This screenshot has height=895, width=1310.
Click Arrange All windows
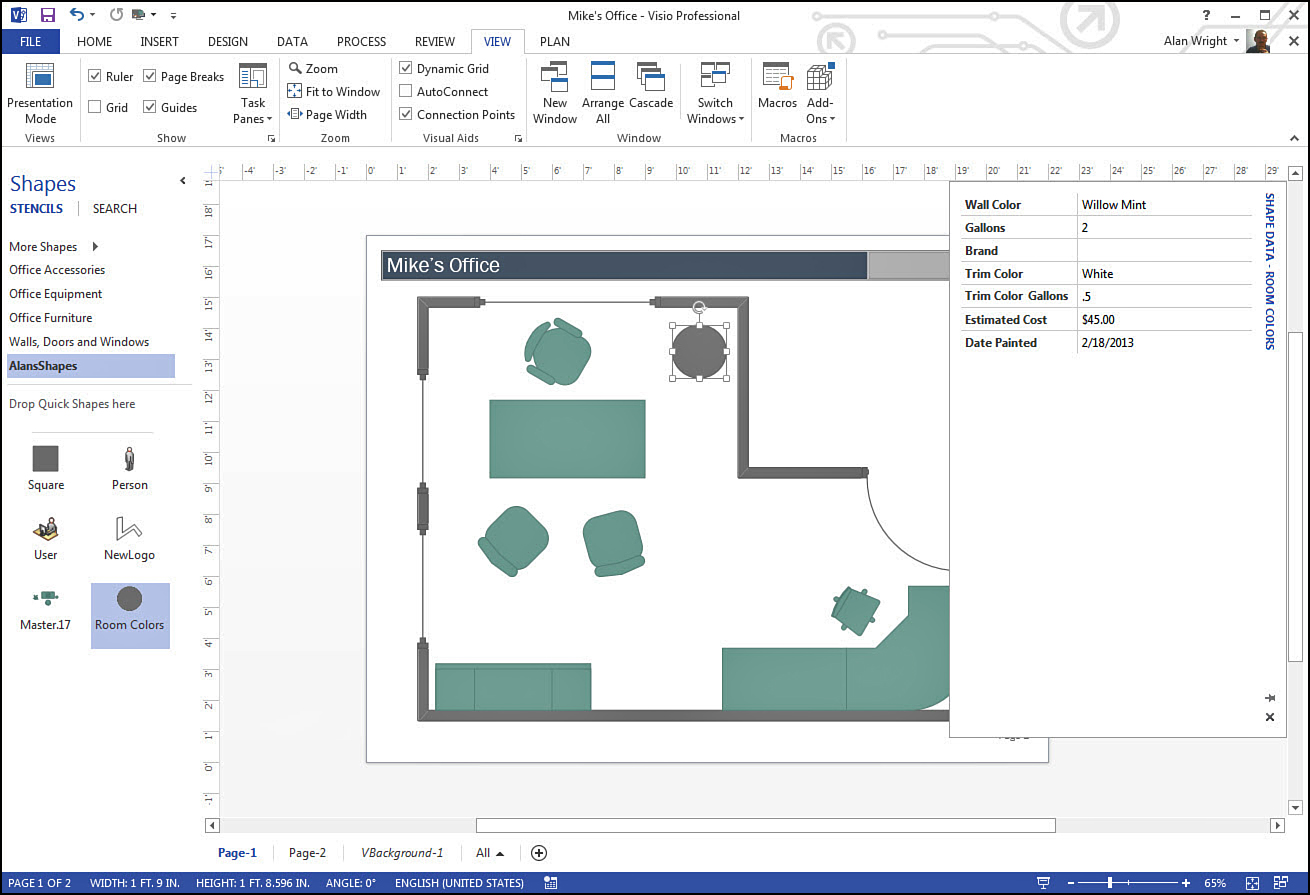tap(603, 92)
